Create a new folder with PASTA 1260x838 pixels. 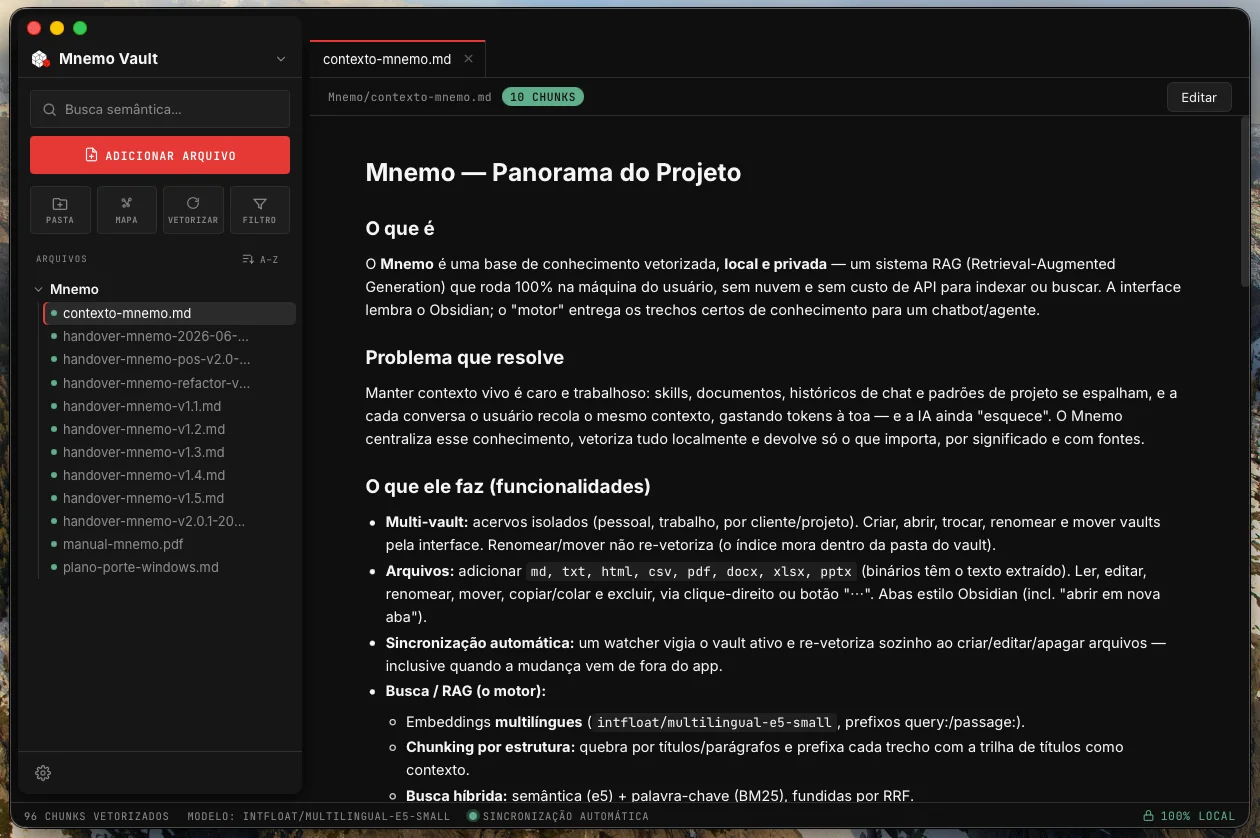(60, 210)
